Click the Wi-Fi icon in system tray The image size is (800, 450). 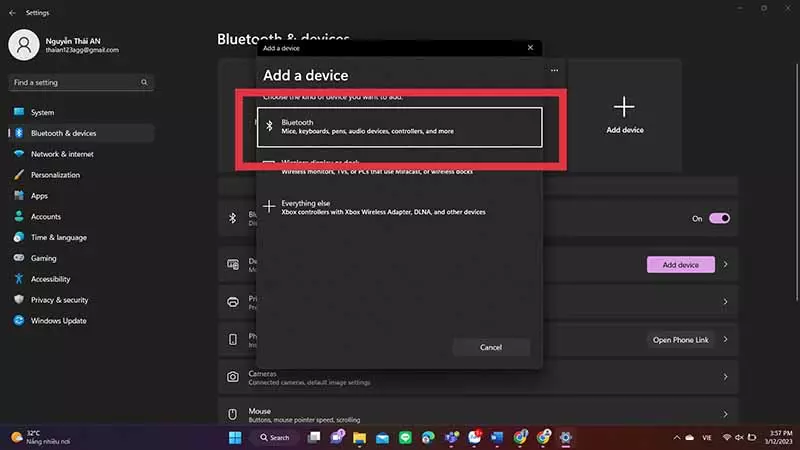coord(727,438)
